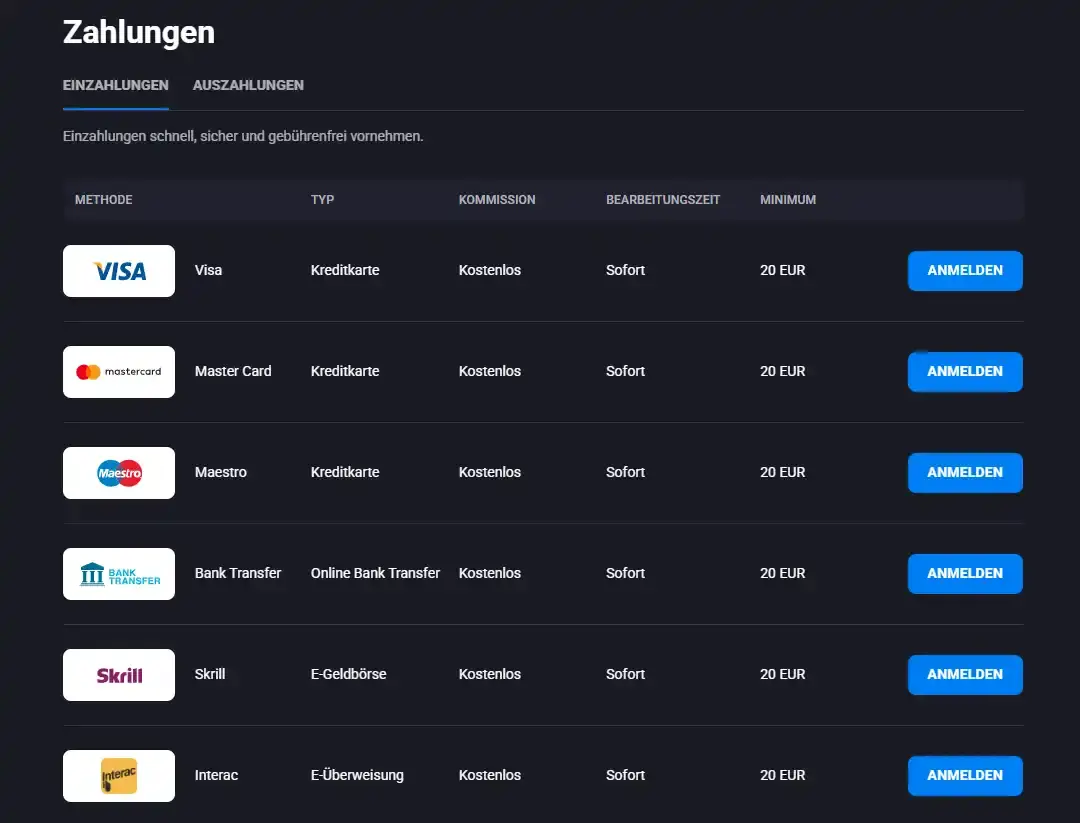Click Kreditkarte in the Maestro row
Viewport: 1080px width, 823px height.
pos(345,472)
